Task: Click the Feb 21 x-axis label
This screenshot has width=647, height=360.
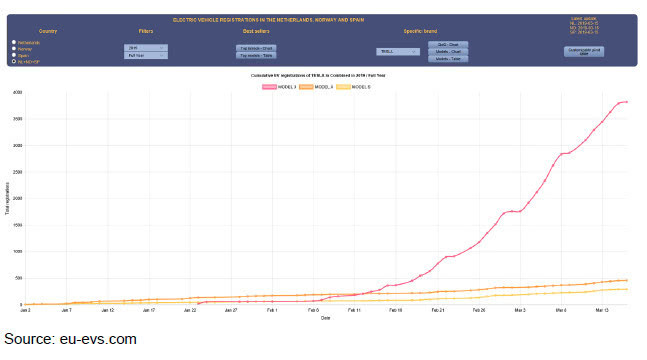Action: [438, 310]
